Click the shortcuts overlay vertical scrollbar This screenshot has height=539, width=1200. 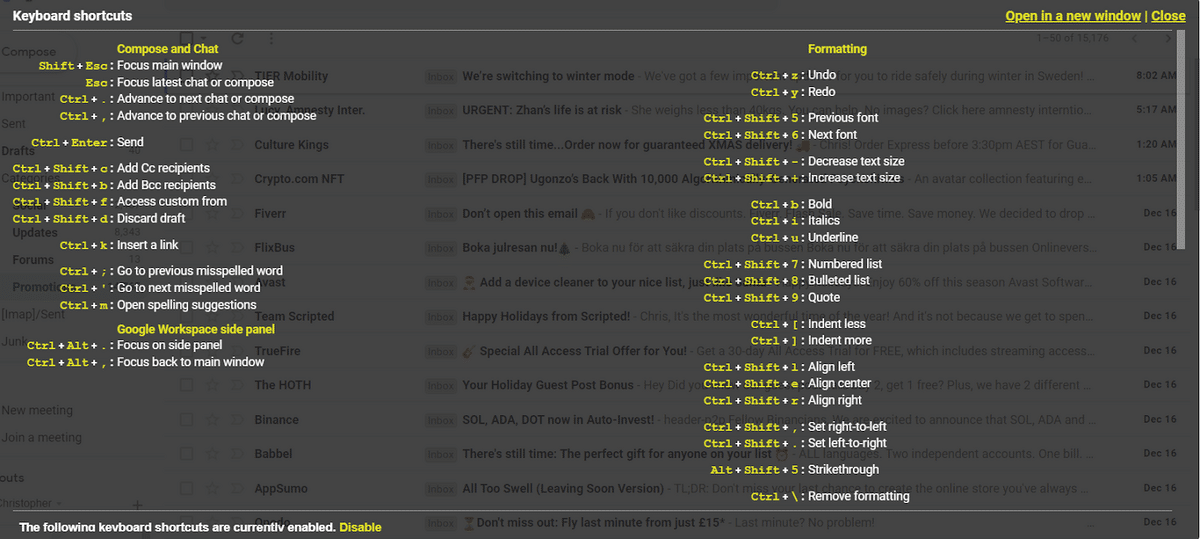pos(1180,140)
